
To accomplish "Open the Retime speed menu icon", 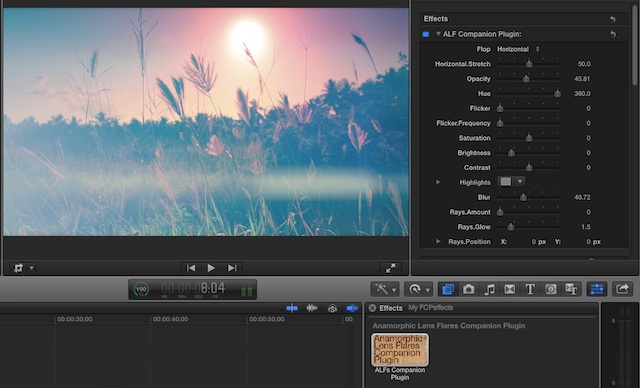I will point(415,289).
